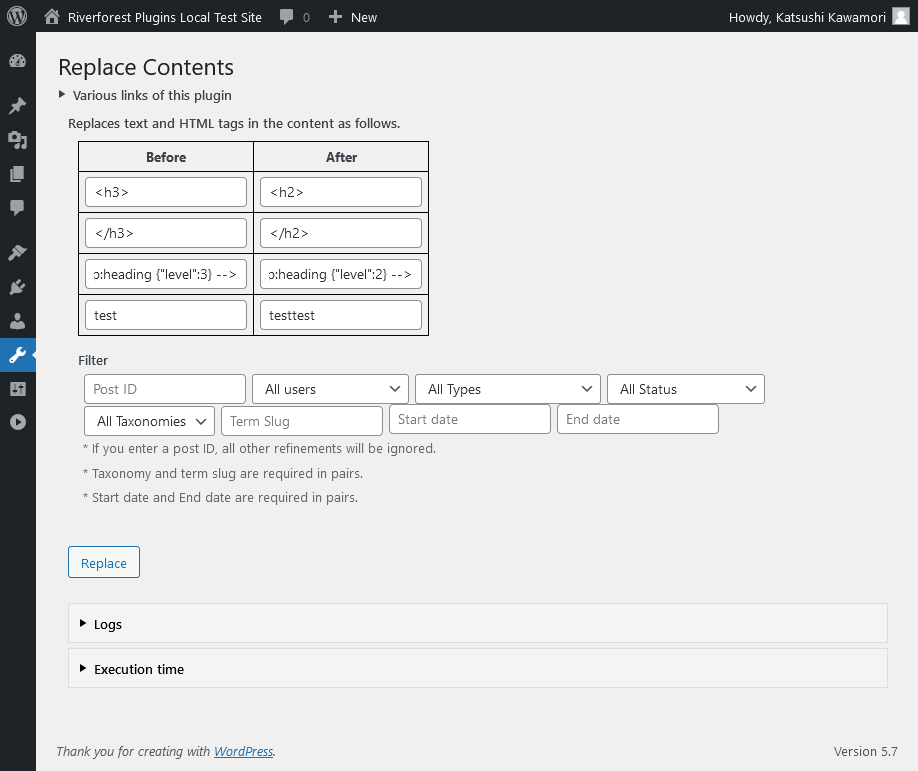Click the Version 5.7 footer text
The height and width of the screenshot is (771, 918).
(865, 751)
